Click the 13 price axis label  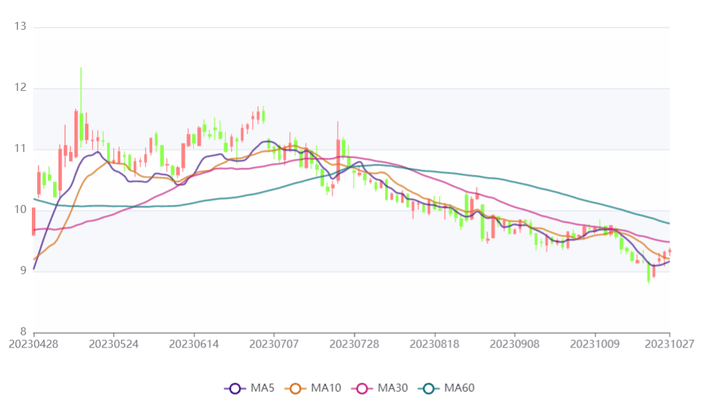[x=20, y=26]
